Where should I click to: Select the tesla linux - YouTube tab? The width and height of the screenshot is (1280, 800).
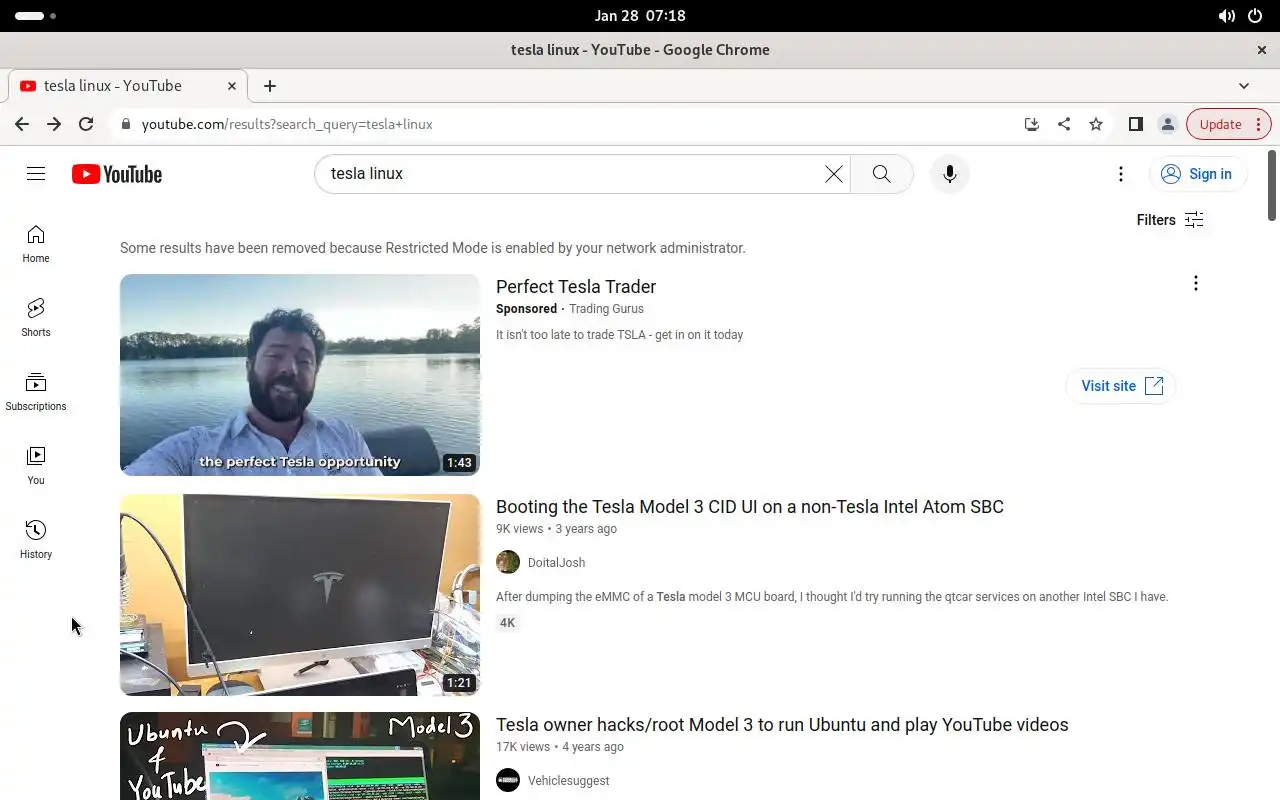pos(127,86)
